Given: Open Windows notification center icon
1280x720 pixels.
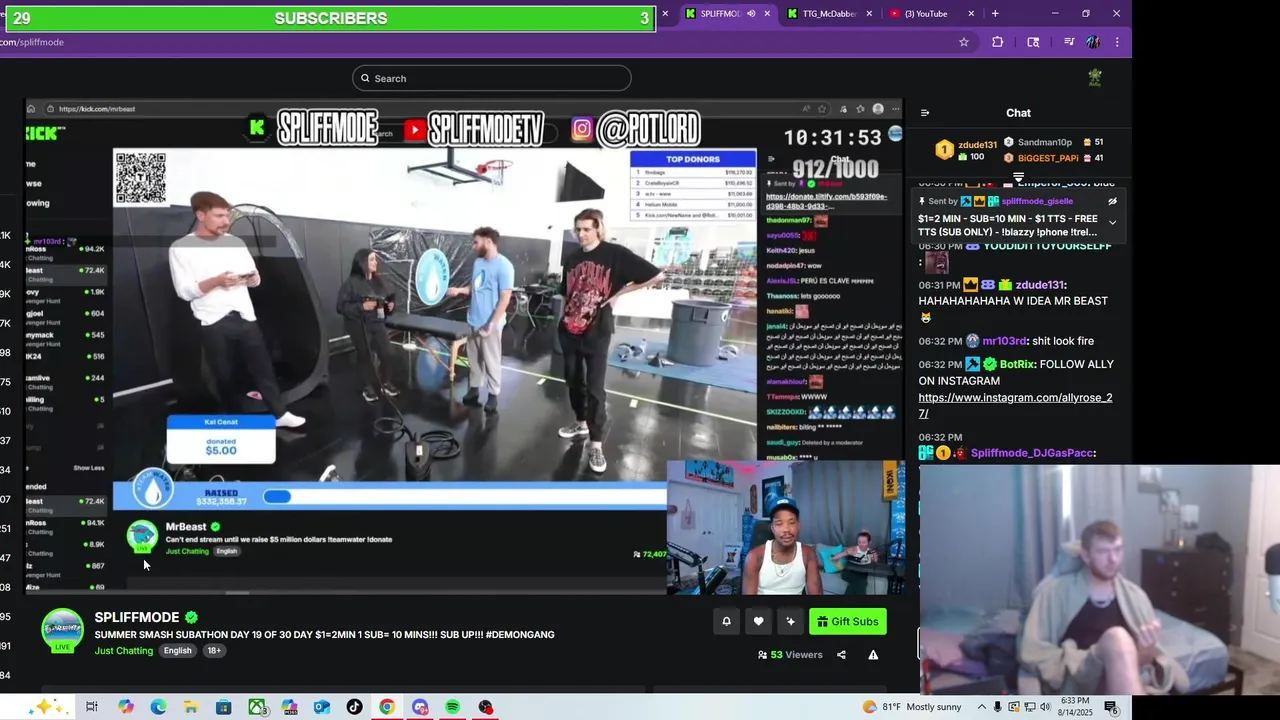Looking at the screenshot, I should click(1111, 707).
